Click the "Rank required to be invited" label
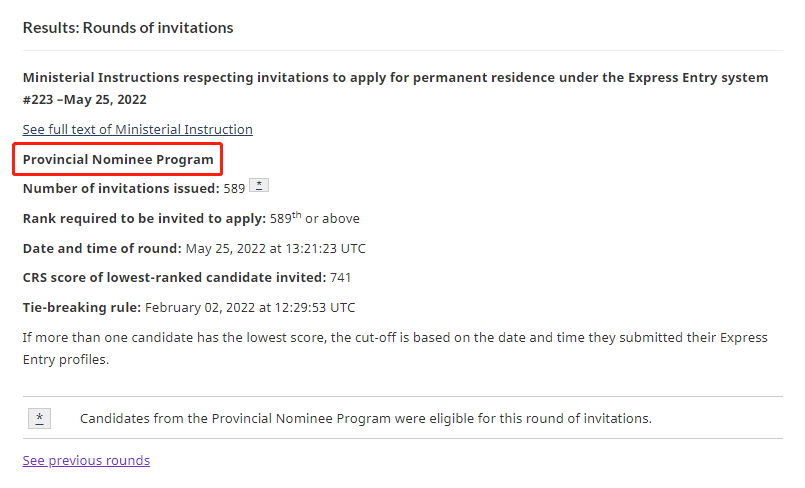The image size is (805, 488). (143, 218)
